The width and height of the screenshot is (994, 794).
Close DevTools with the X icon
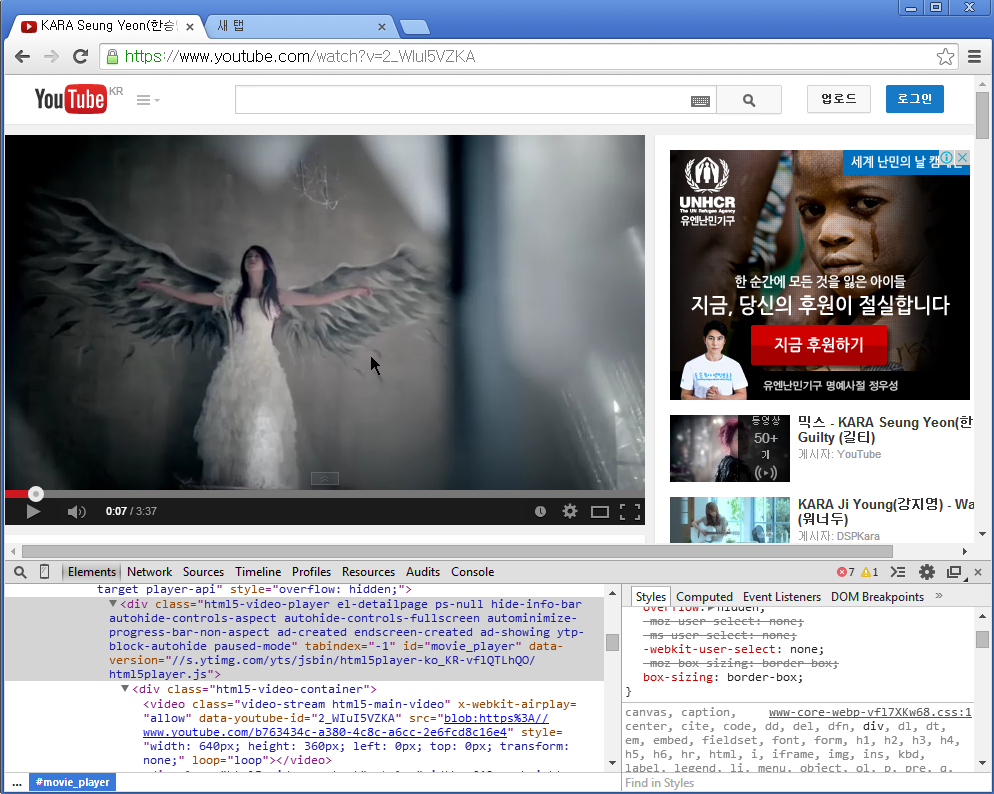[x=978, y=572]
